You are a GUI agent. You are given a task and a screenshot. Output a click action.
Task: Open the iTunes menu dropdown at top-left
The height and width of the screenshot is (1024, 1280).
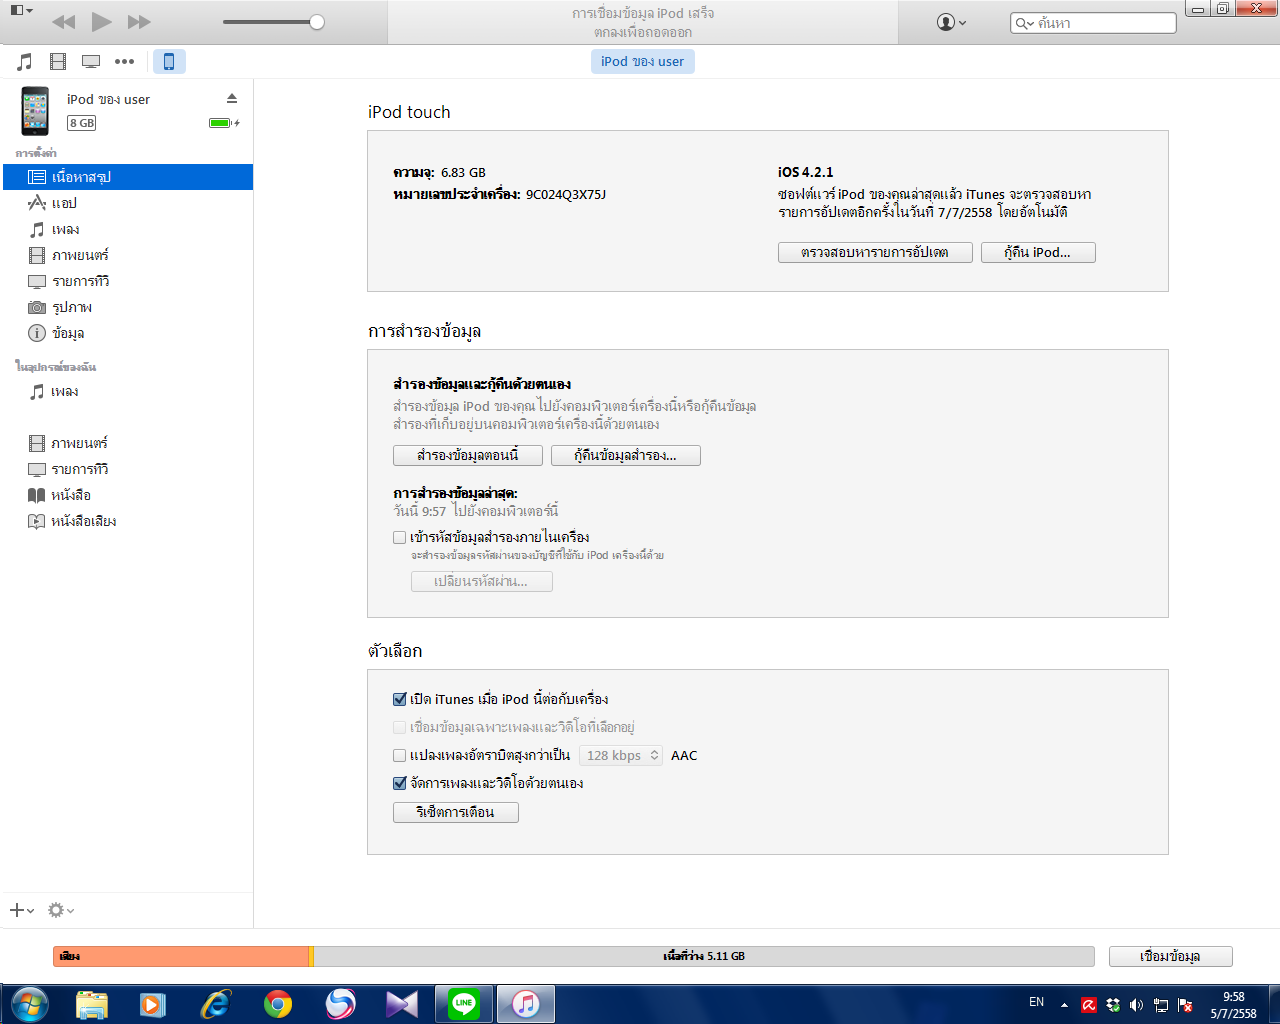[x=20, y=10]
